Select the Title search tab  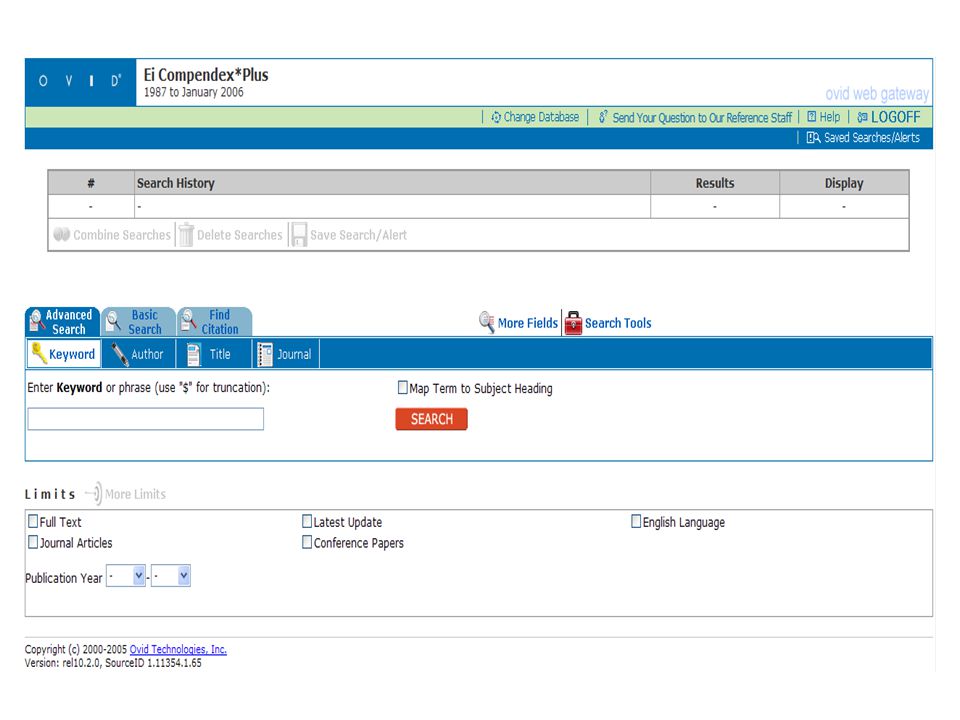[214, 354]
